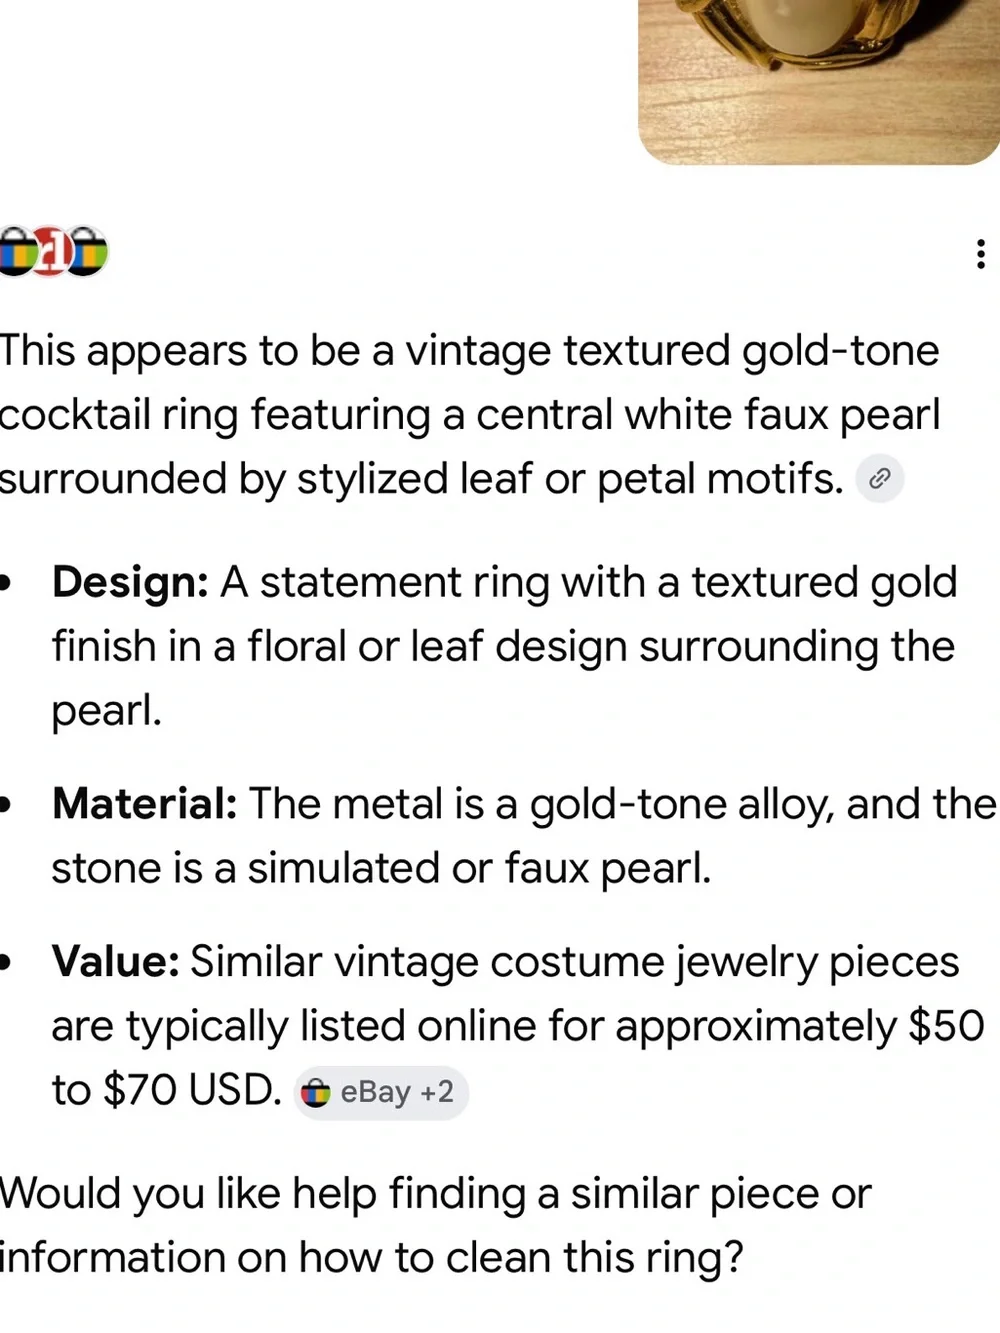
Task: Open the three-dot more options menu
Action: [x=980, y=254]
